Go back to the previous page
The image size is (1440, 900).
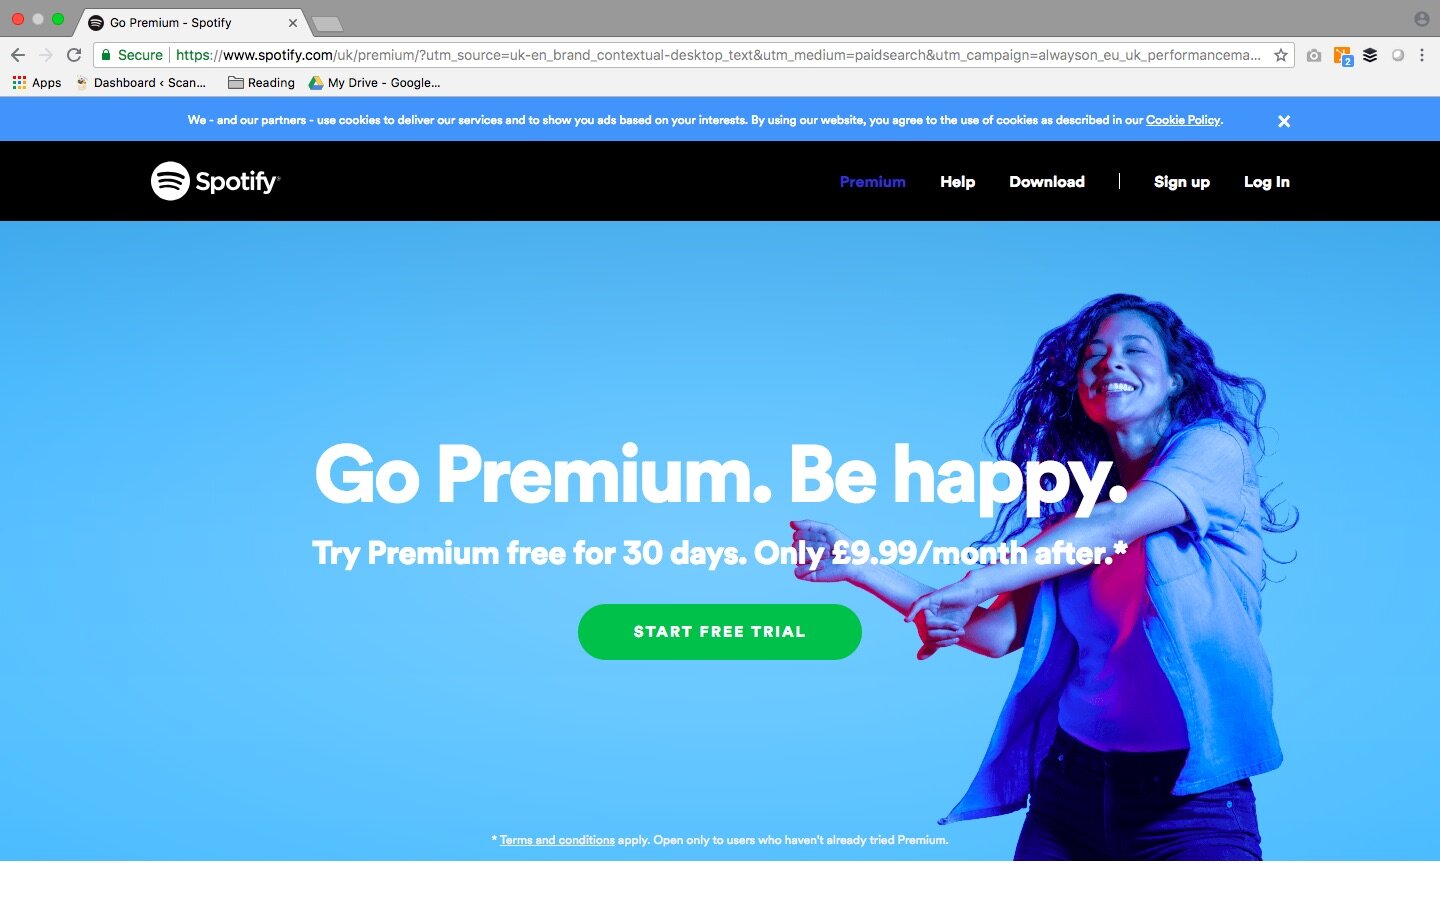pos(18,55)
